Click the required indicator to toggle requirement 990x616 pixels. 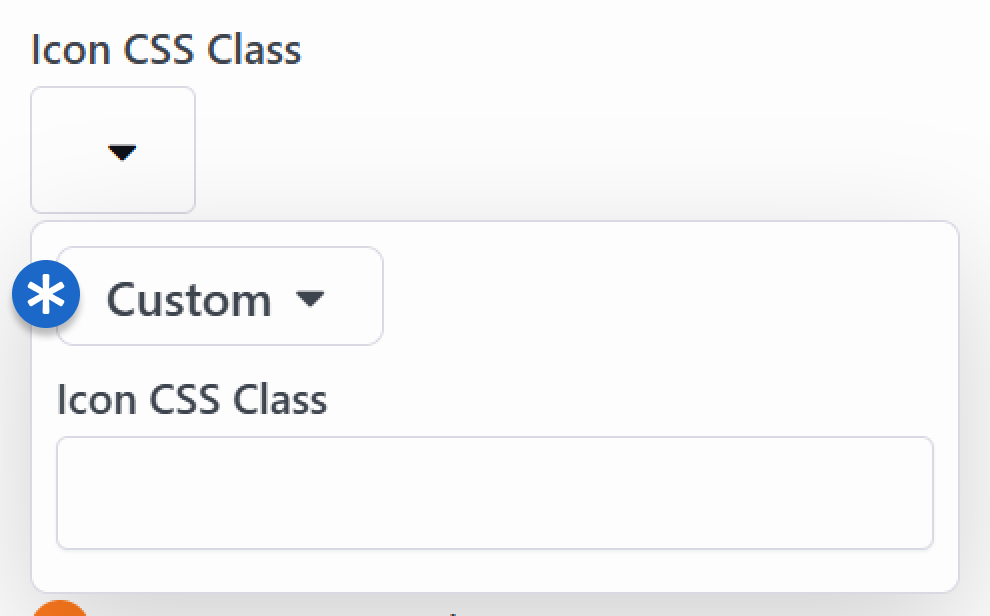point(46,294)
